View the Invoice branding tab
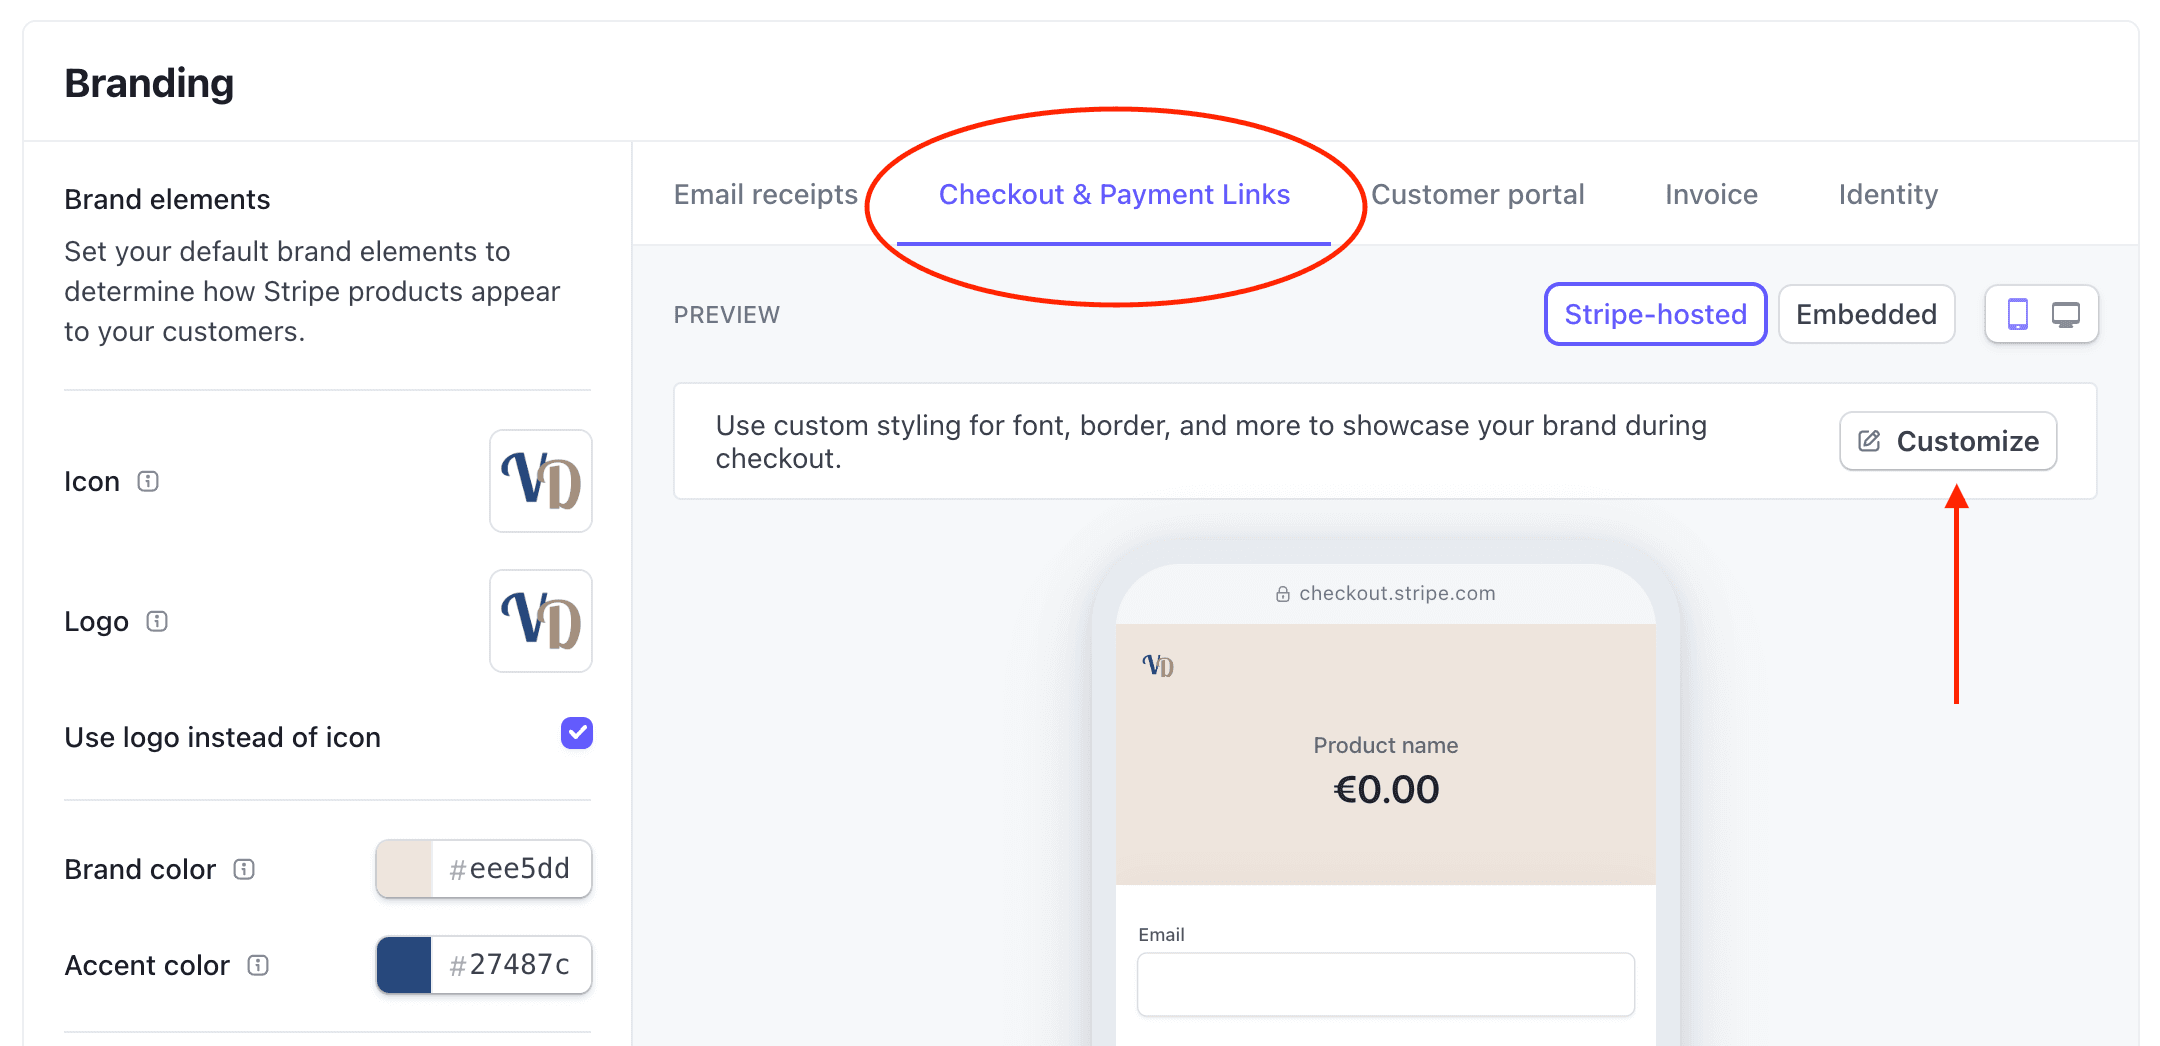This screenshot has height=1046, width=2160. [1710, 194]
